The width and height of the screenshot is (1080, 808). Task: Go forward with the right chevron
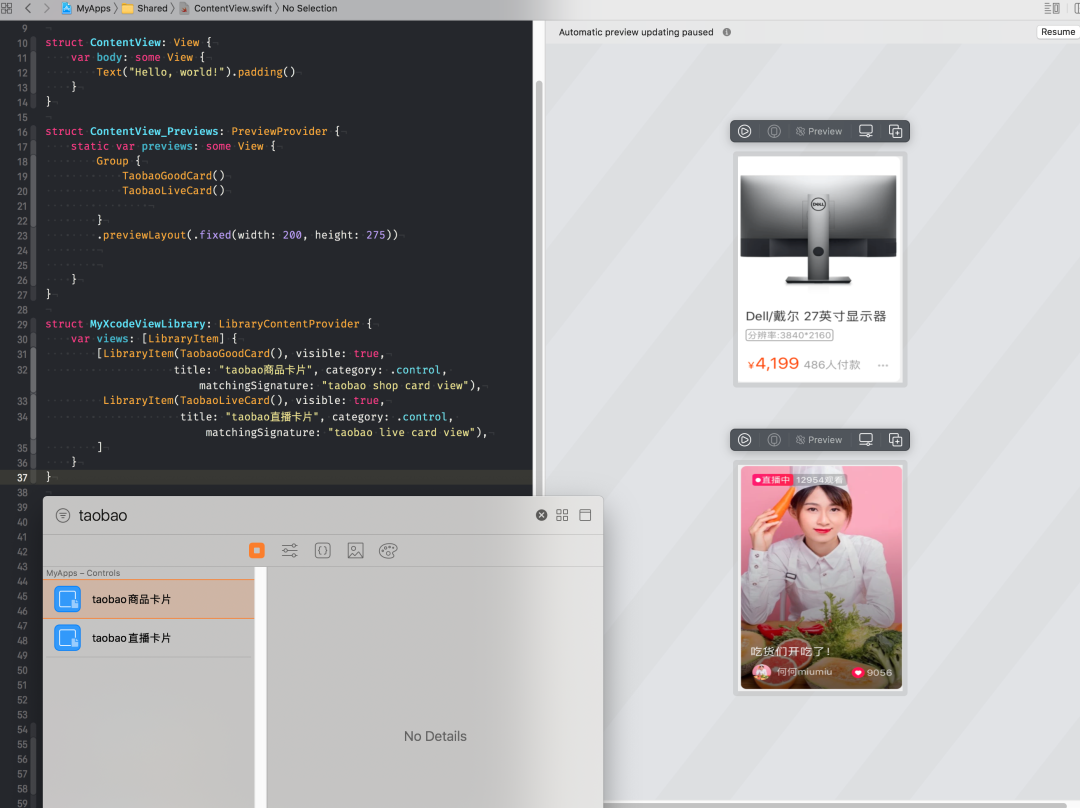point(46,8)
